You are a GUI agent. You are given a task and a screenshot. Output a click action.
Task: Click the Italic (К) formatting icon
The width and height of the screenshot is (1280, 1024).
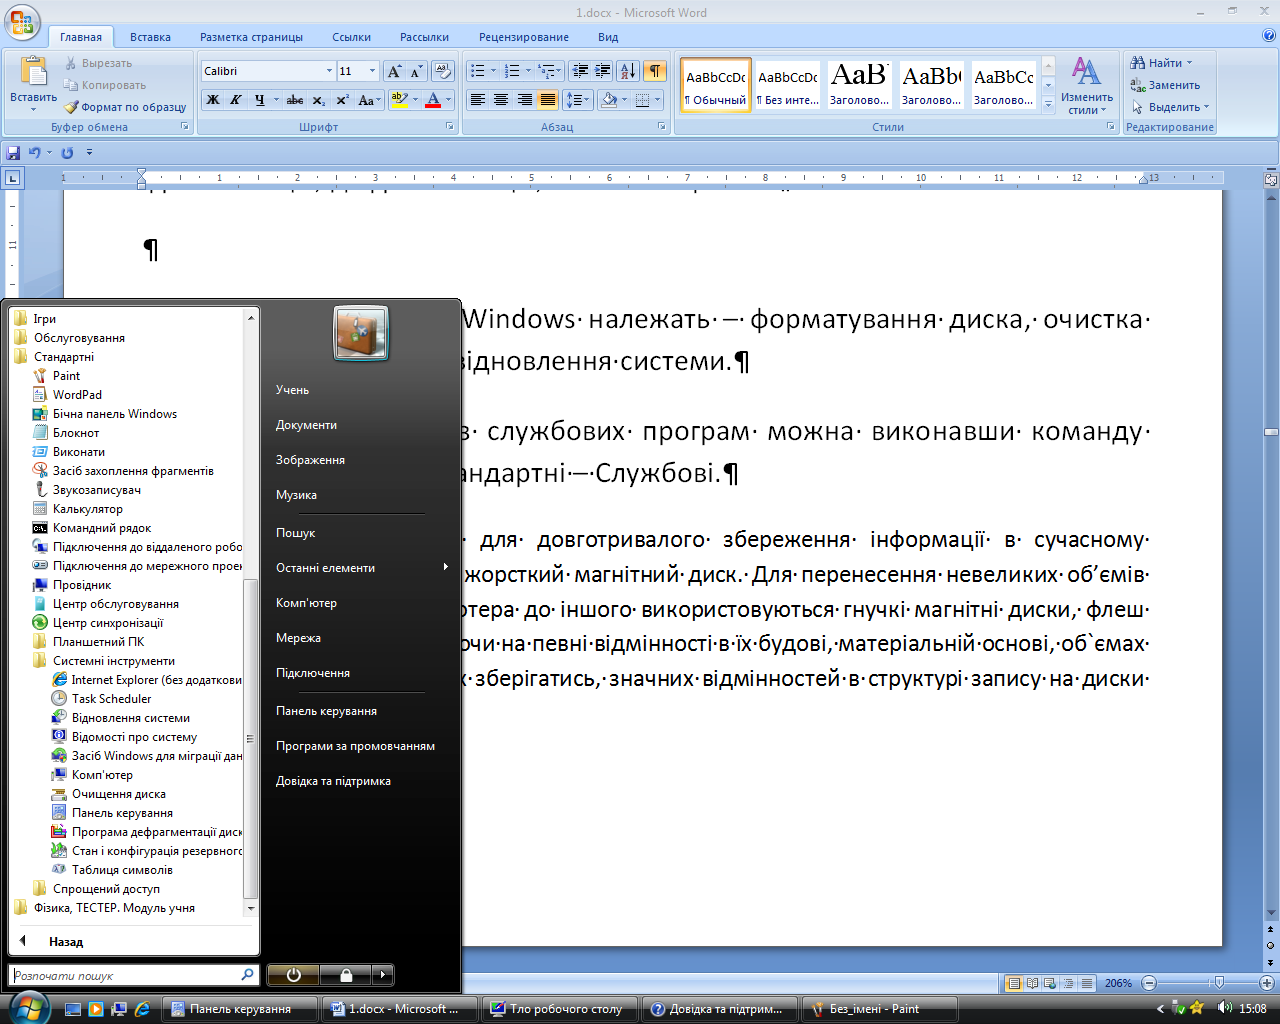236,100
